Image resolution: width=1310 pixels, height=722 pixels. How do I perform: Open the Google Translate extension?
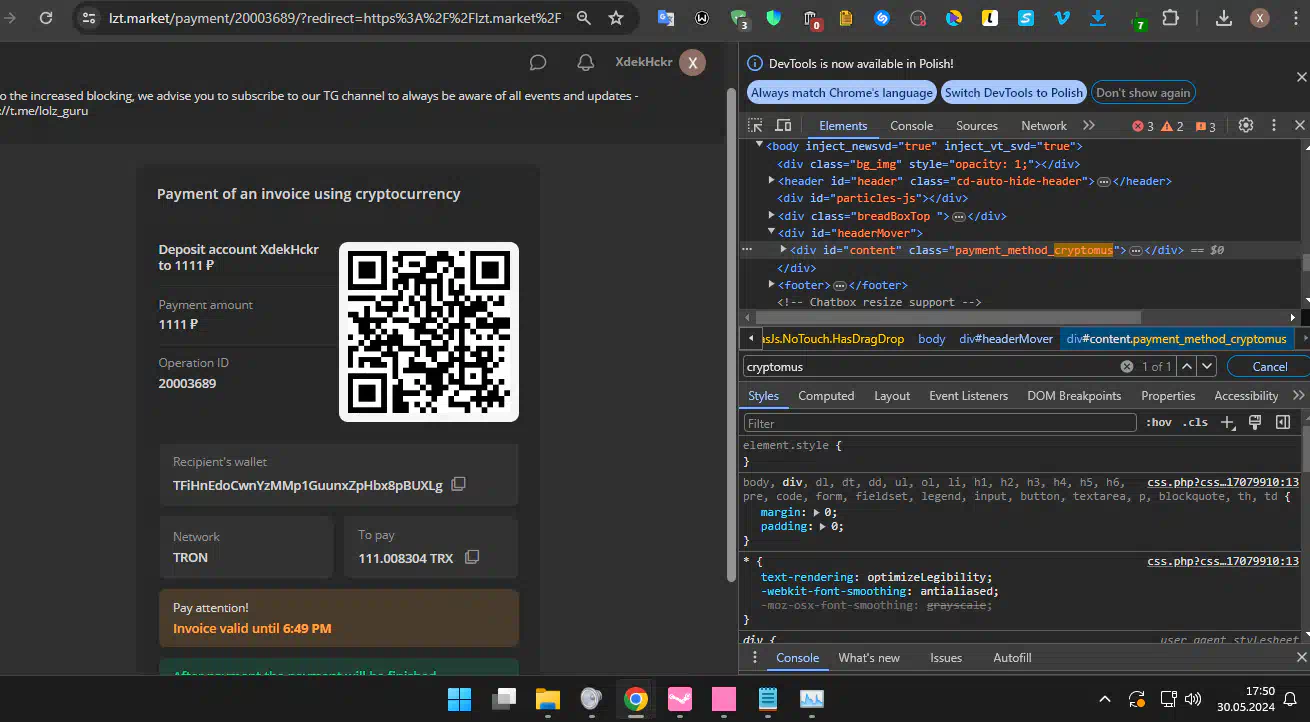[666, 18]
